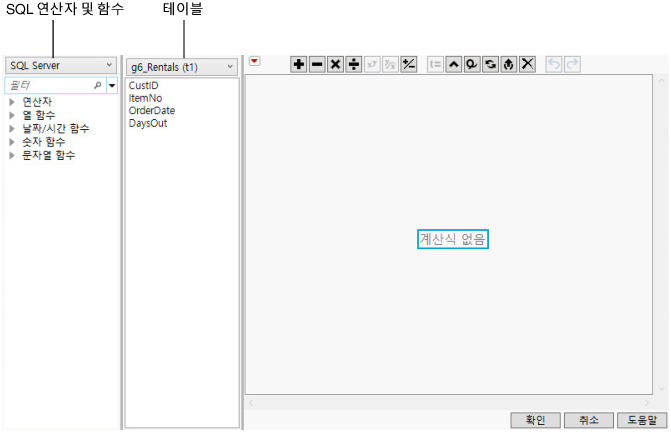Select the CustID column
671x432 pixels.
click(143, 86)
